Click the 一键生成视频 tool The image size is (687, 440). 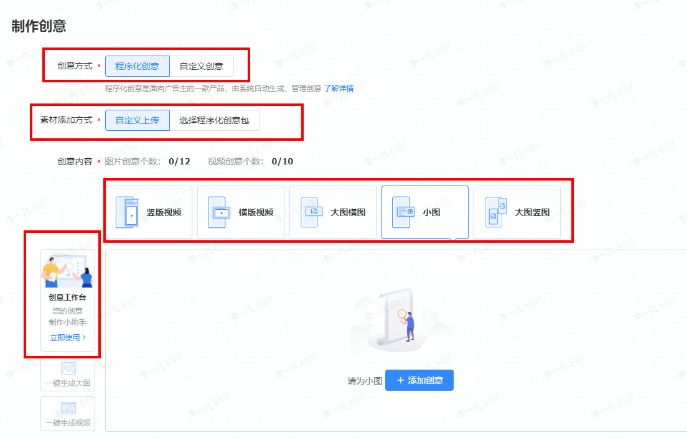(67, 414)
